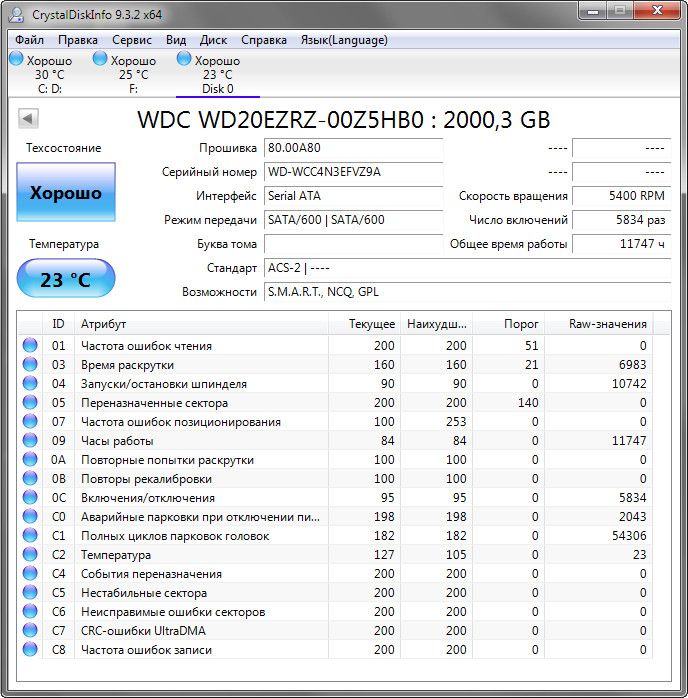Screen dimensions: 688x698
Task: Click the Наихудш... column header
Action: (437, 324)
